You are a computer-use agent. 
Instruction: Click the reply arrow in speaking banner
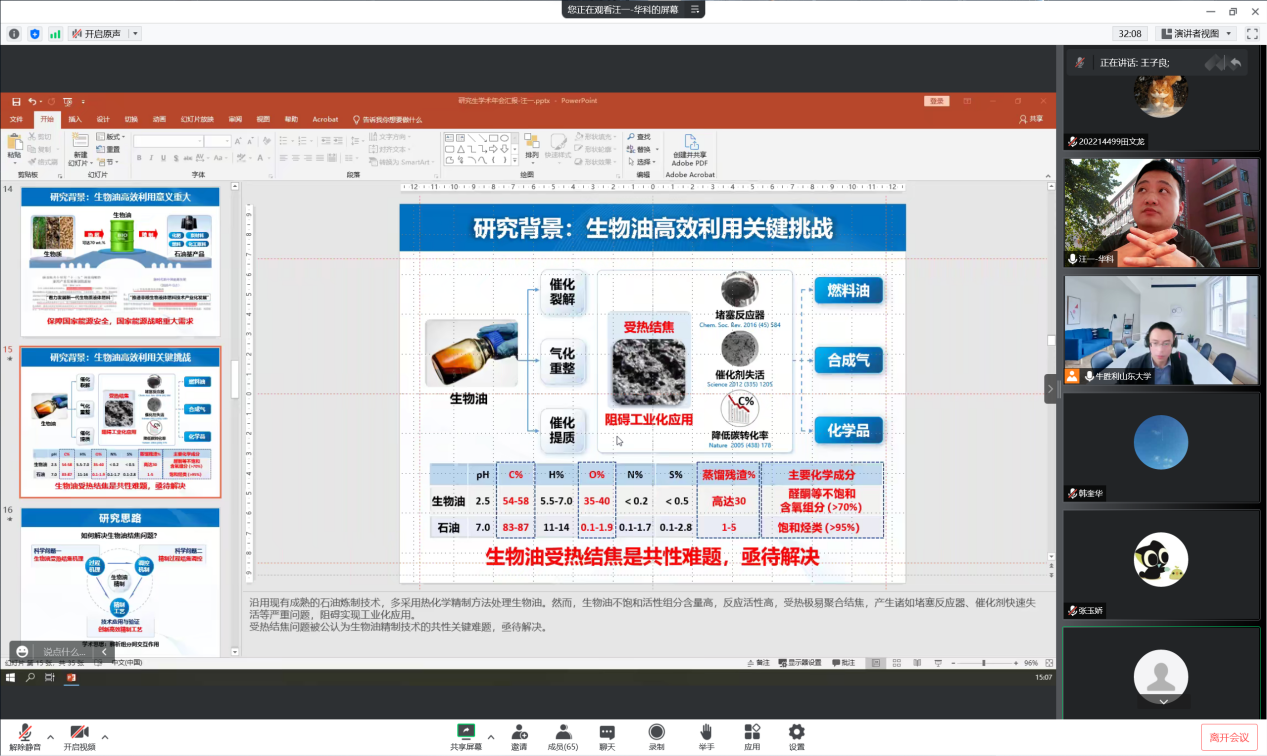(1236, 62)
